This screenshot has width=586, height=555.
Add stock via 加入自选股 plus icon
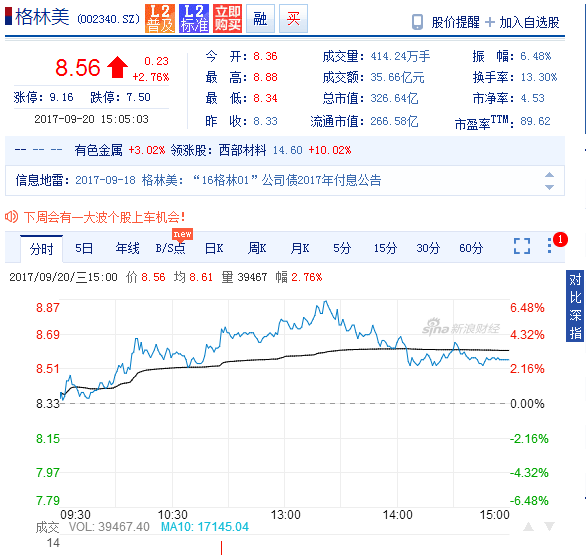[490, 22]
